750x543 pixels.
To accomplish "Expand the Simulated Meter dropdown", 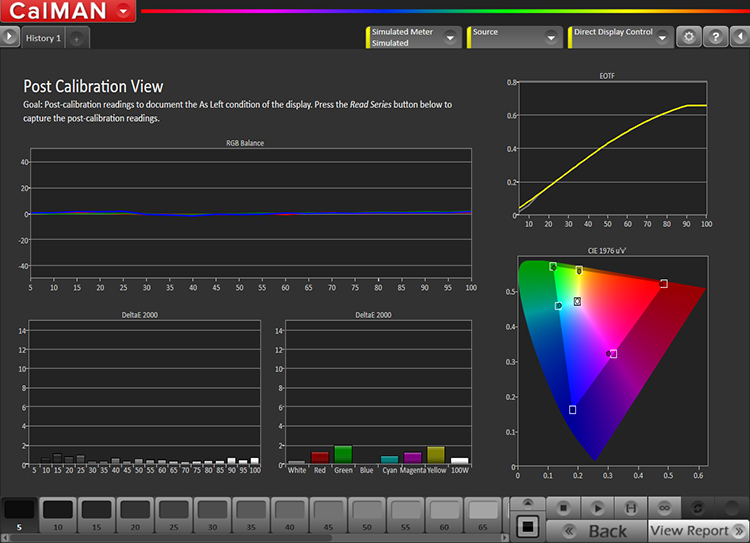I will coord(450,37).
